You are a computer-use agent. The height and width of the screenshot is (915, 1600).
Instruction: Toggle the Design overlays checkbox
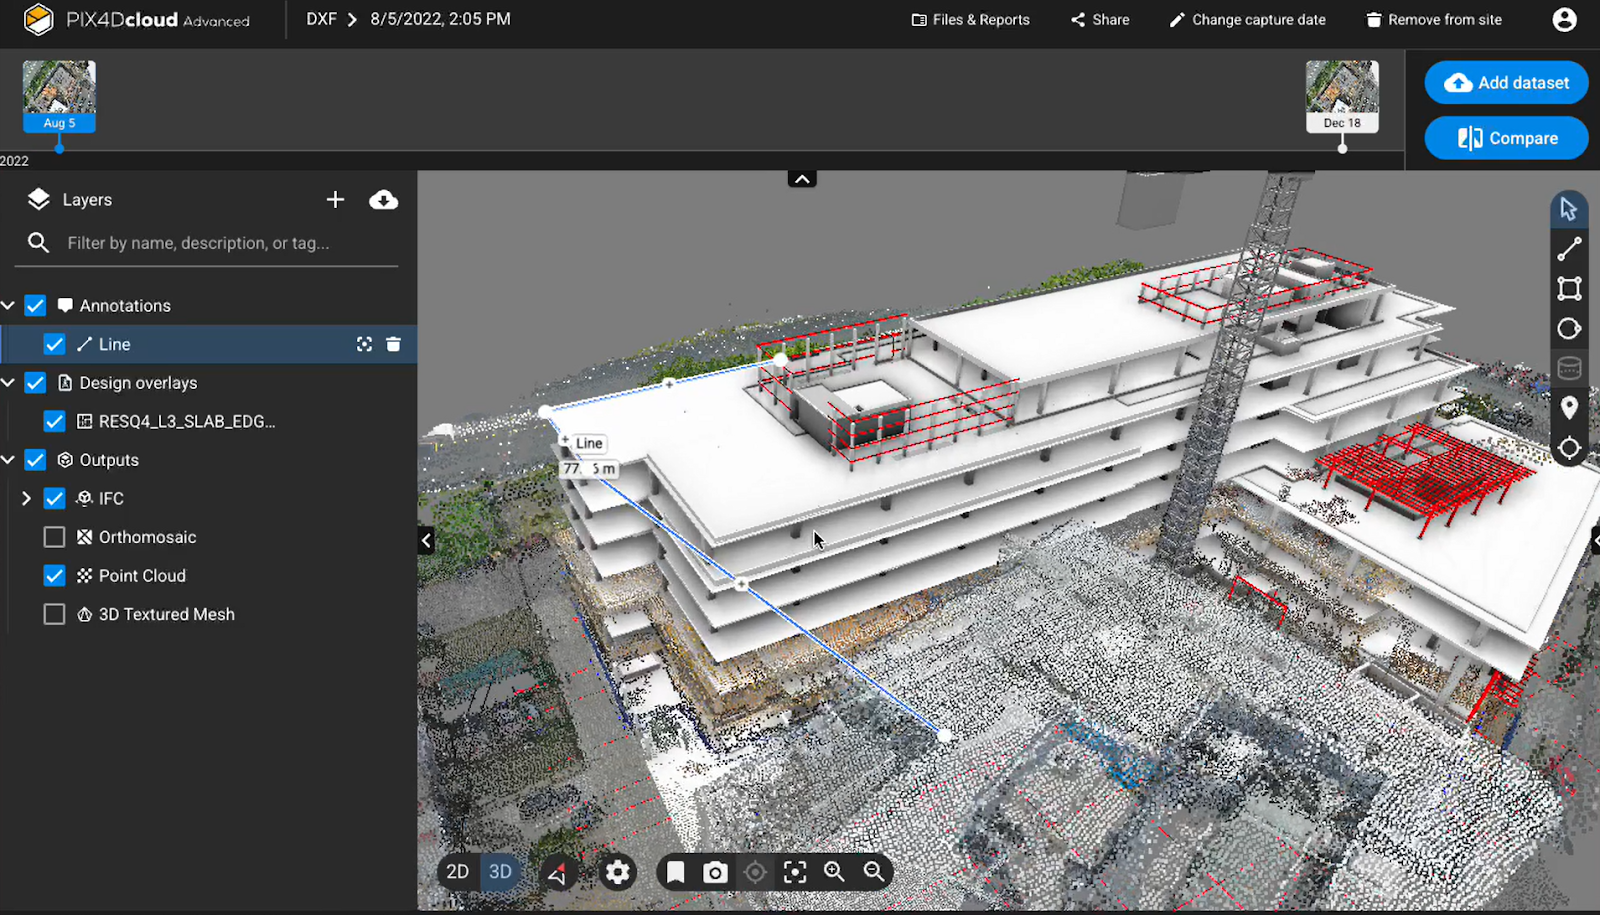35,383
